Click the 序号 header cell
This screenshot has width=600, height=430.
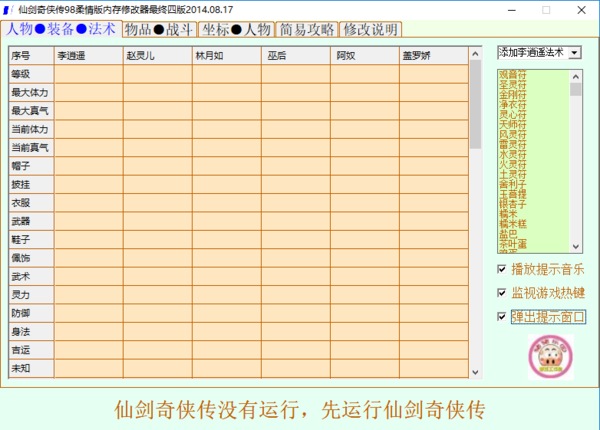tap(31, 56)
